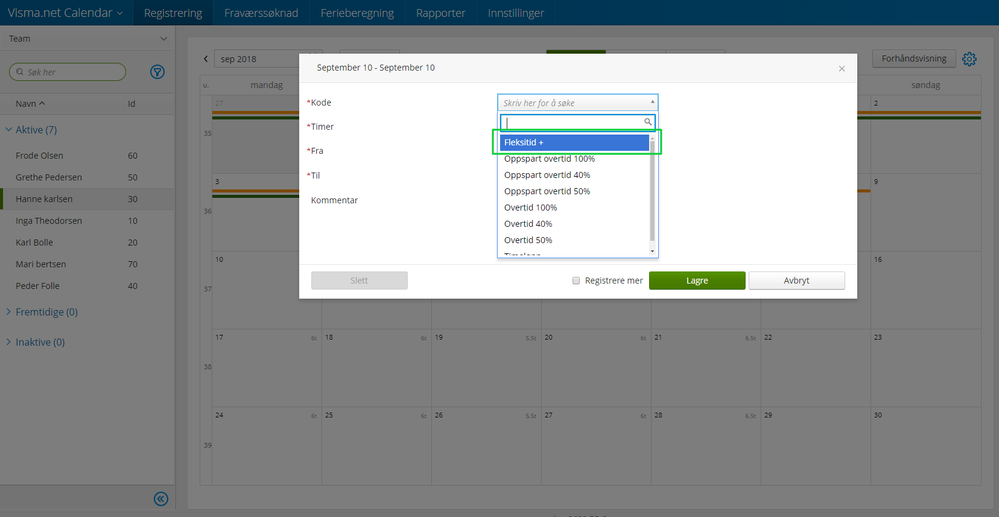
Task: Open the settings gear next to Forhåndsvisning
Action: 969,59
